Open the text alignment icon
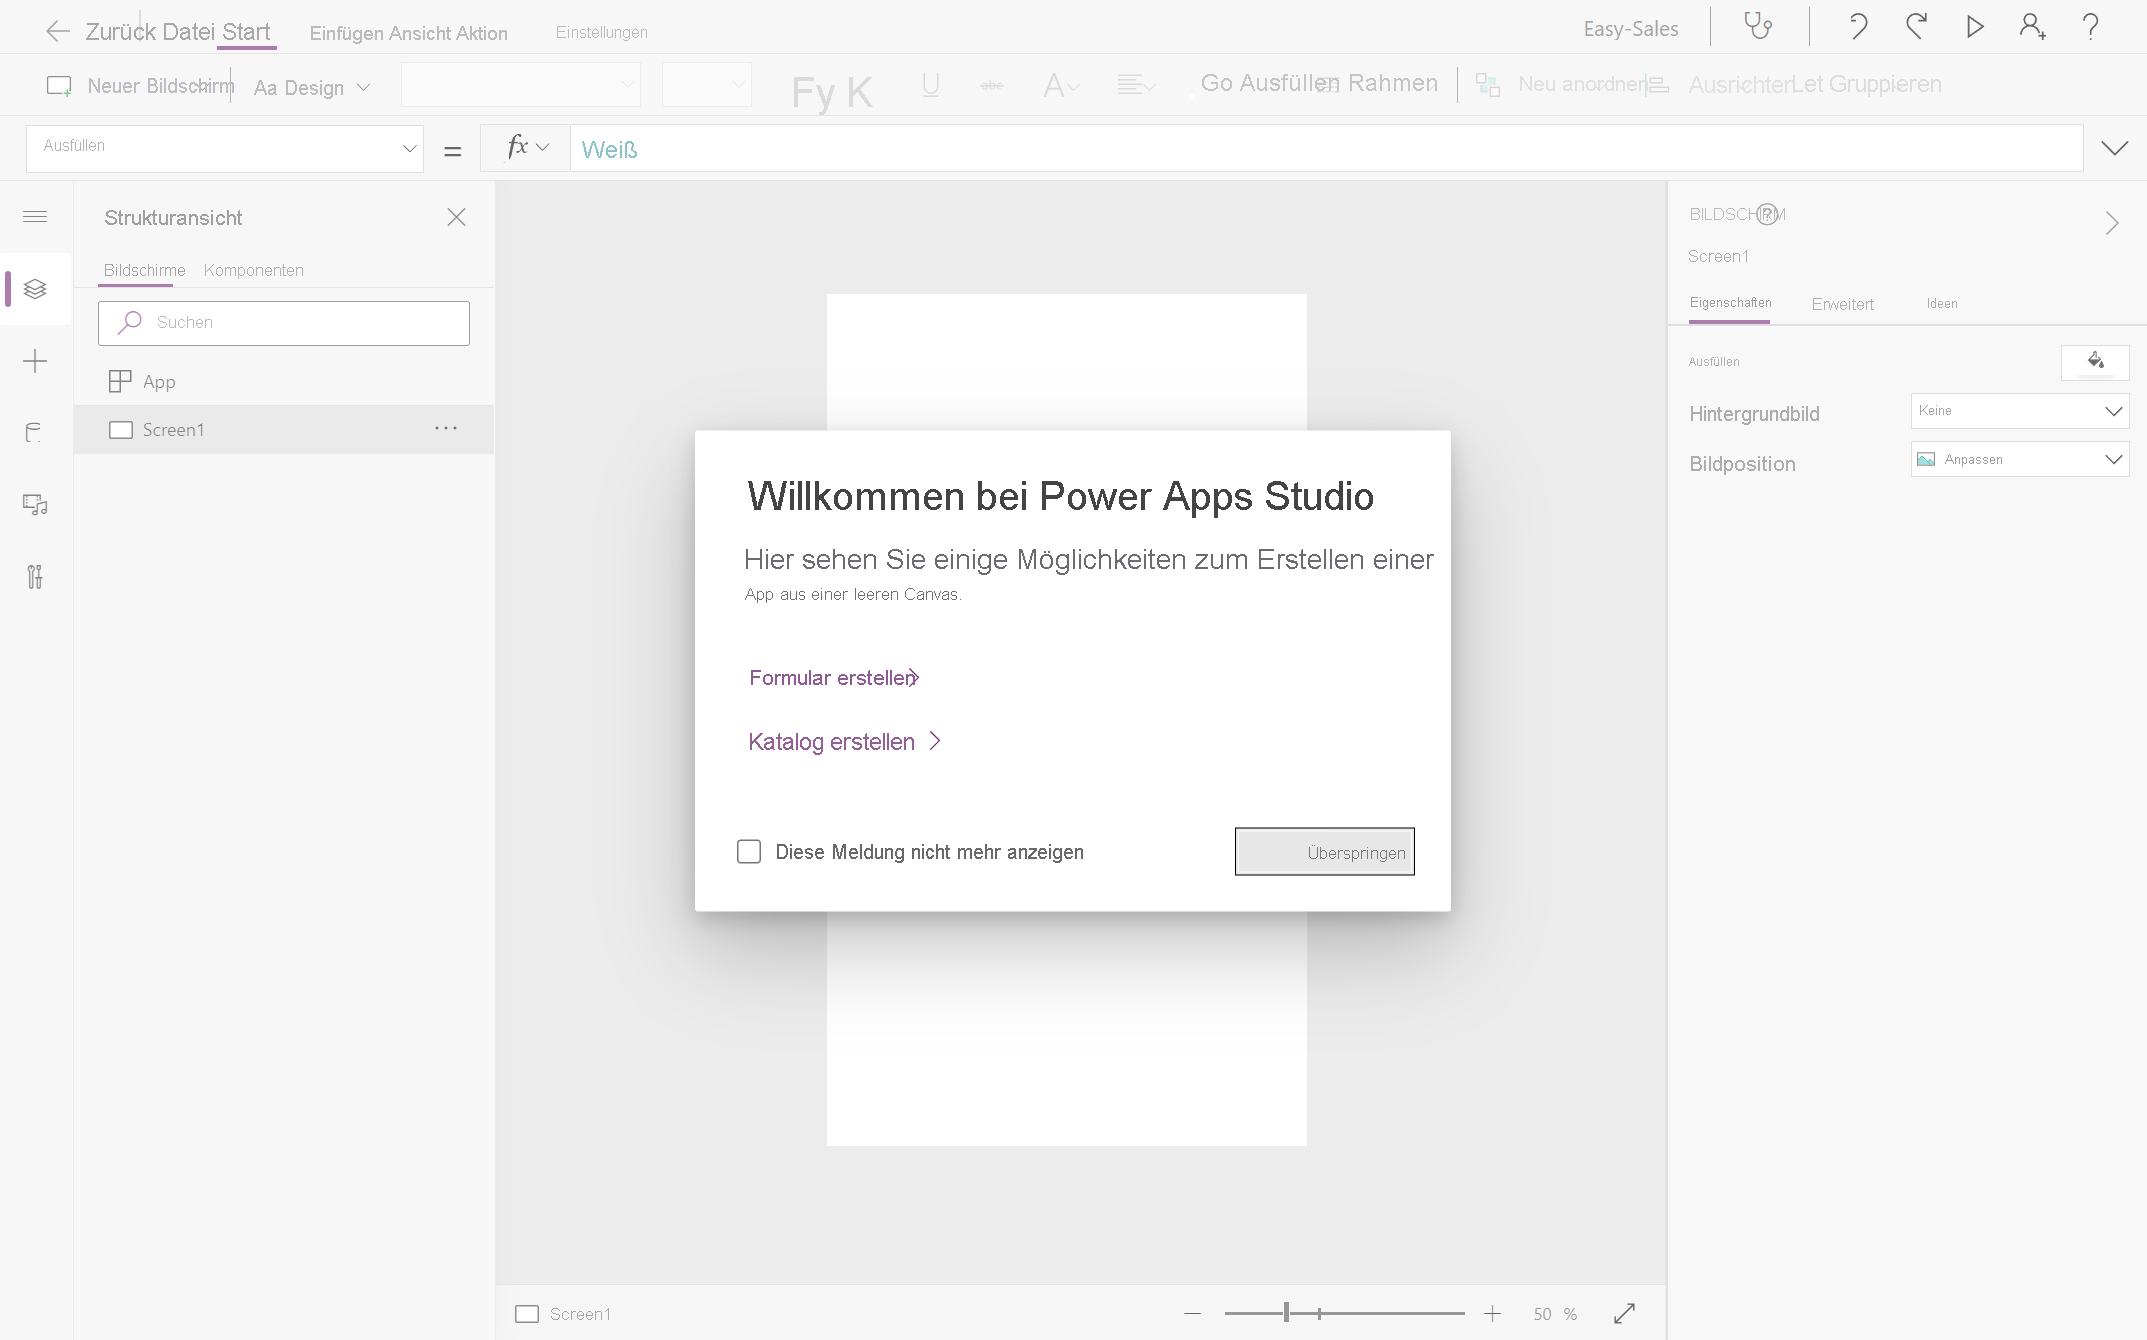Screen dimensions: 2147x1340 1136,86
